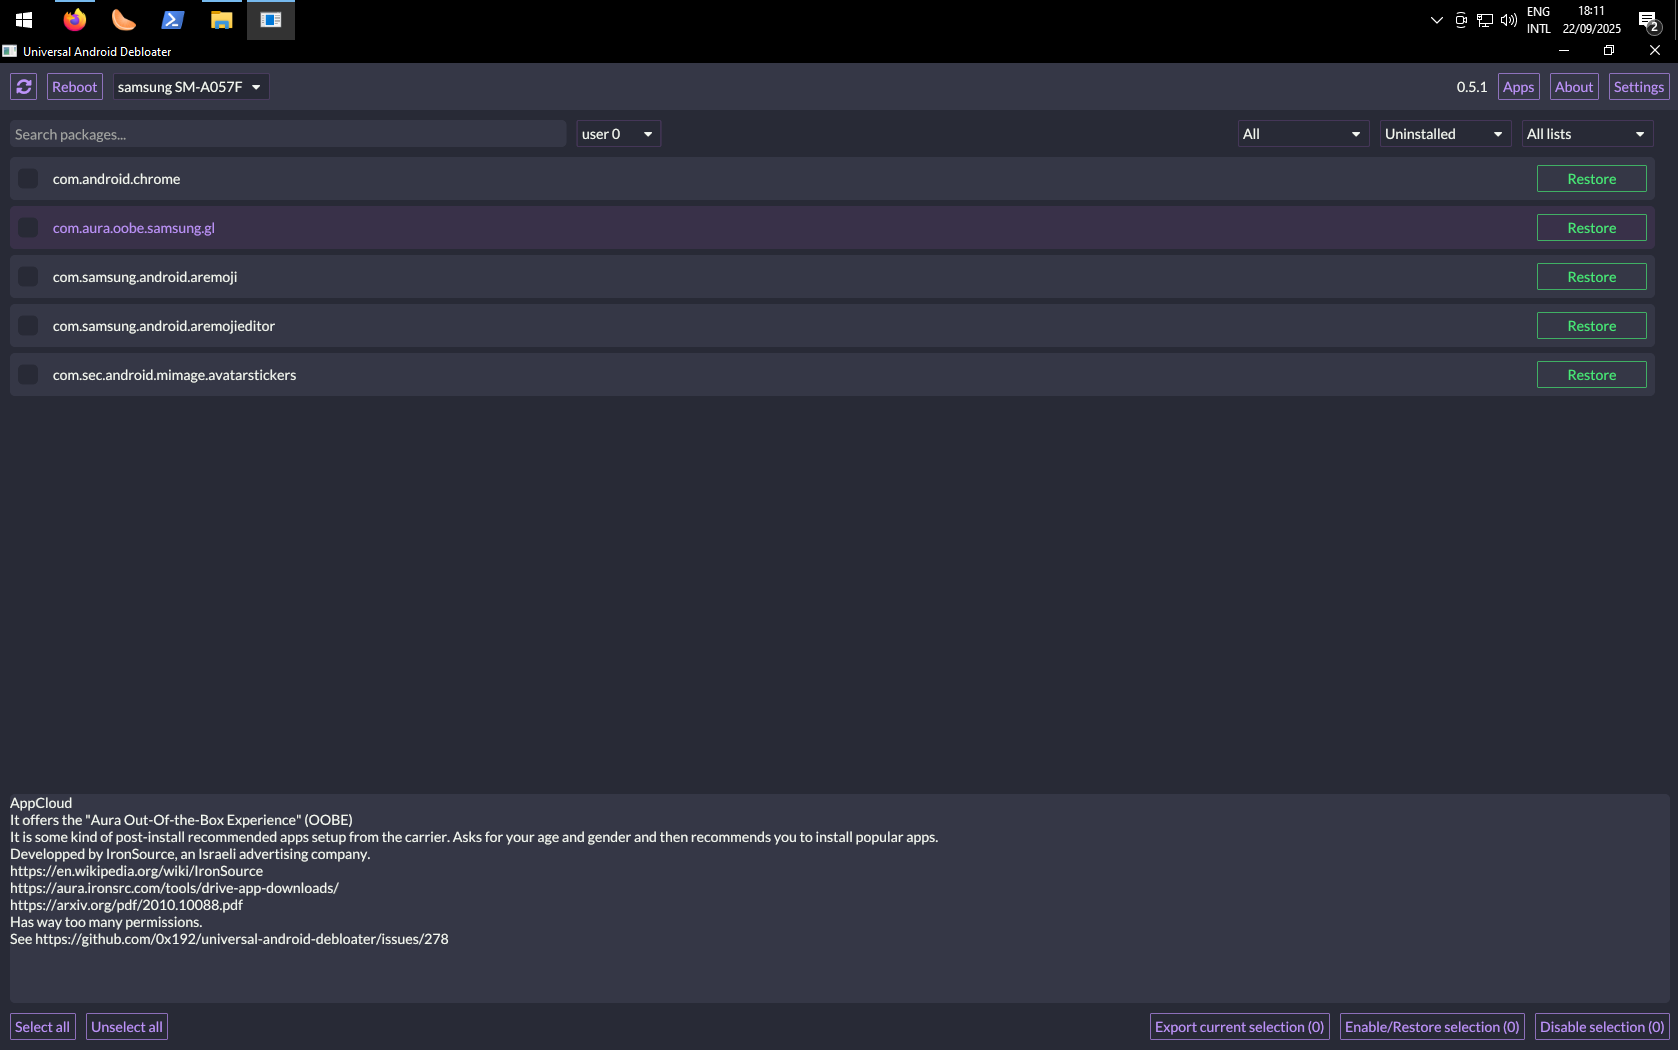
Task: Launch PowerShell from the taskbar
Action: 172,20
